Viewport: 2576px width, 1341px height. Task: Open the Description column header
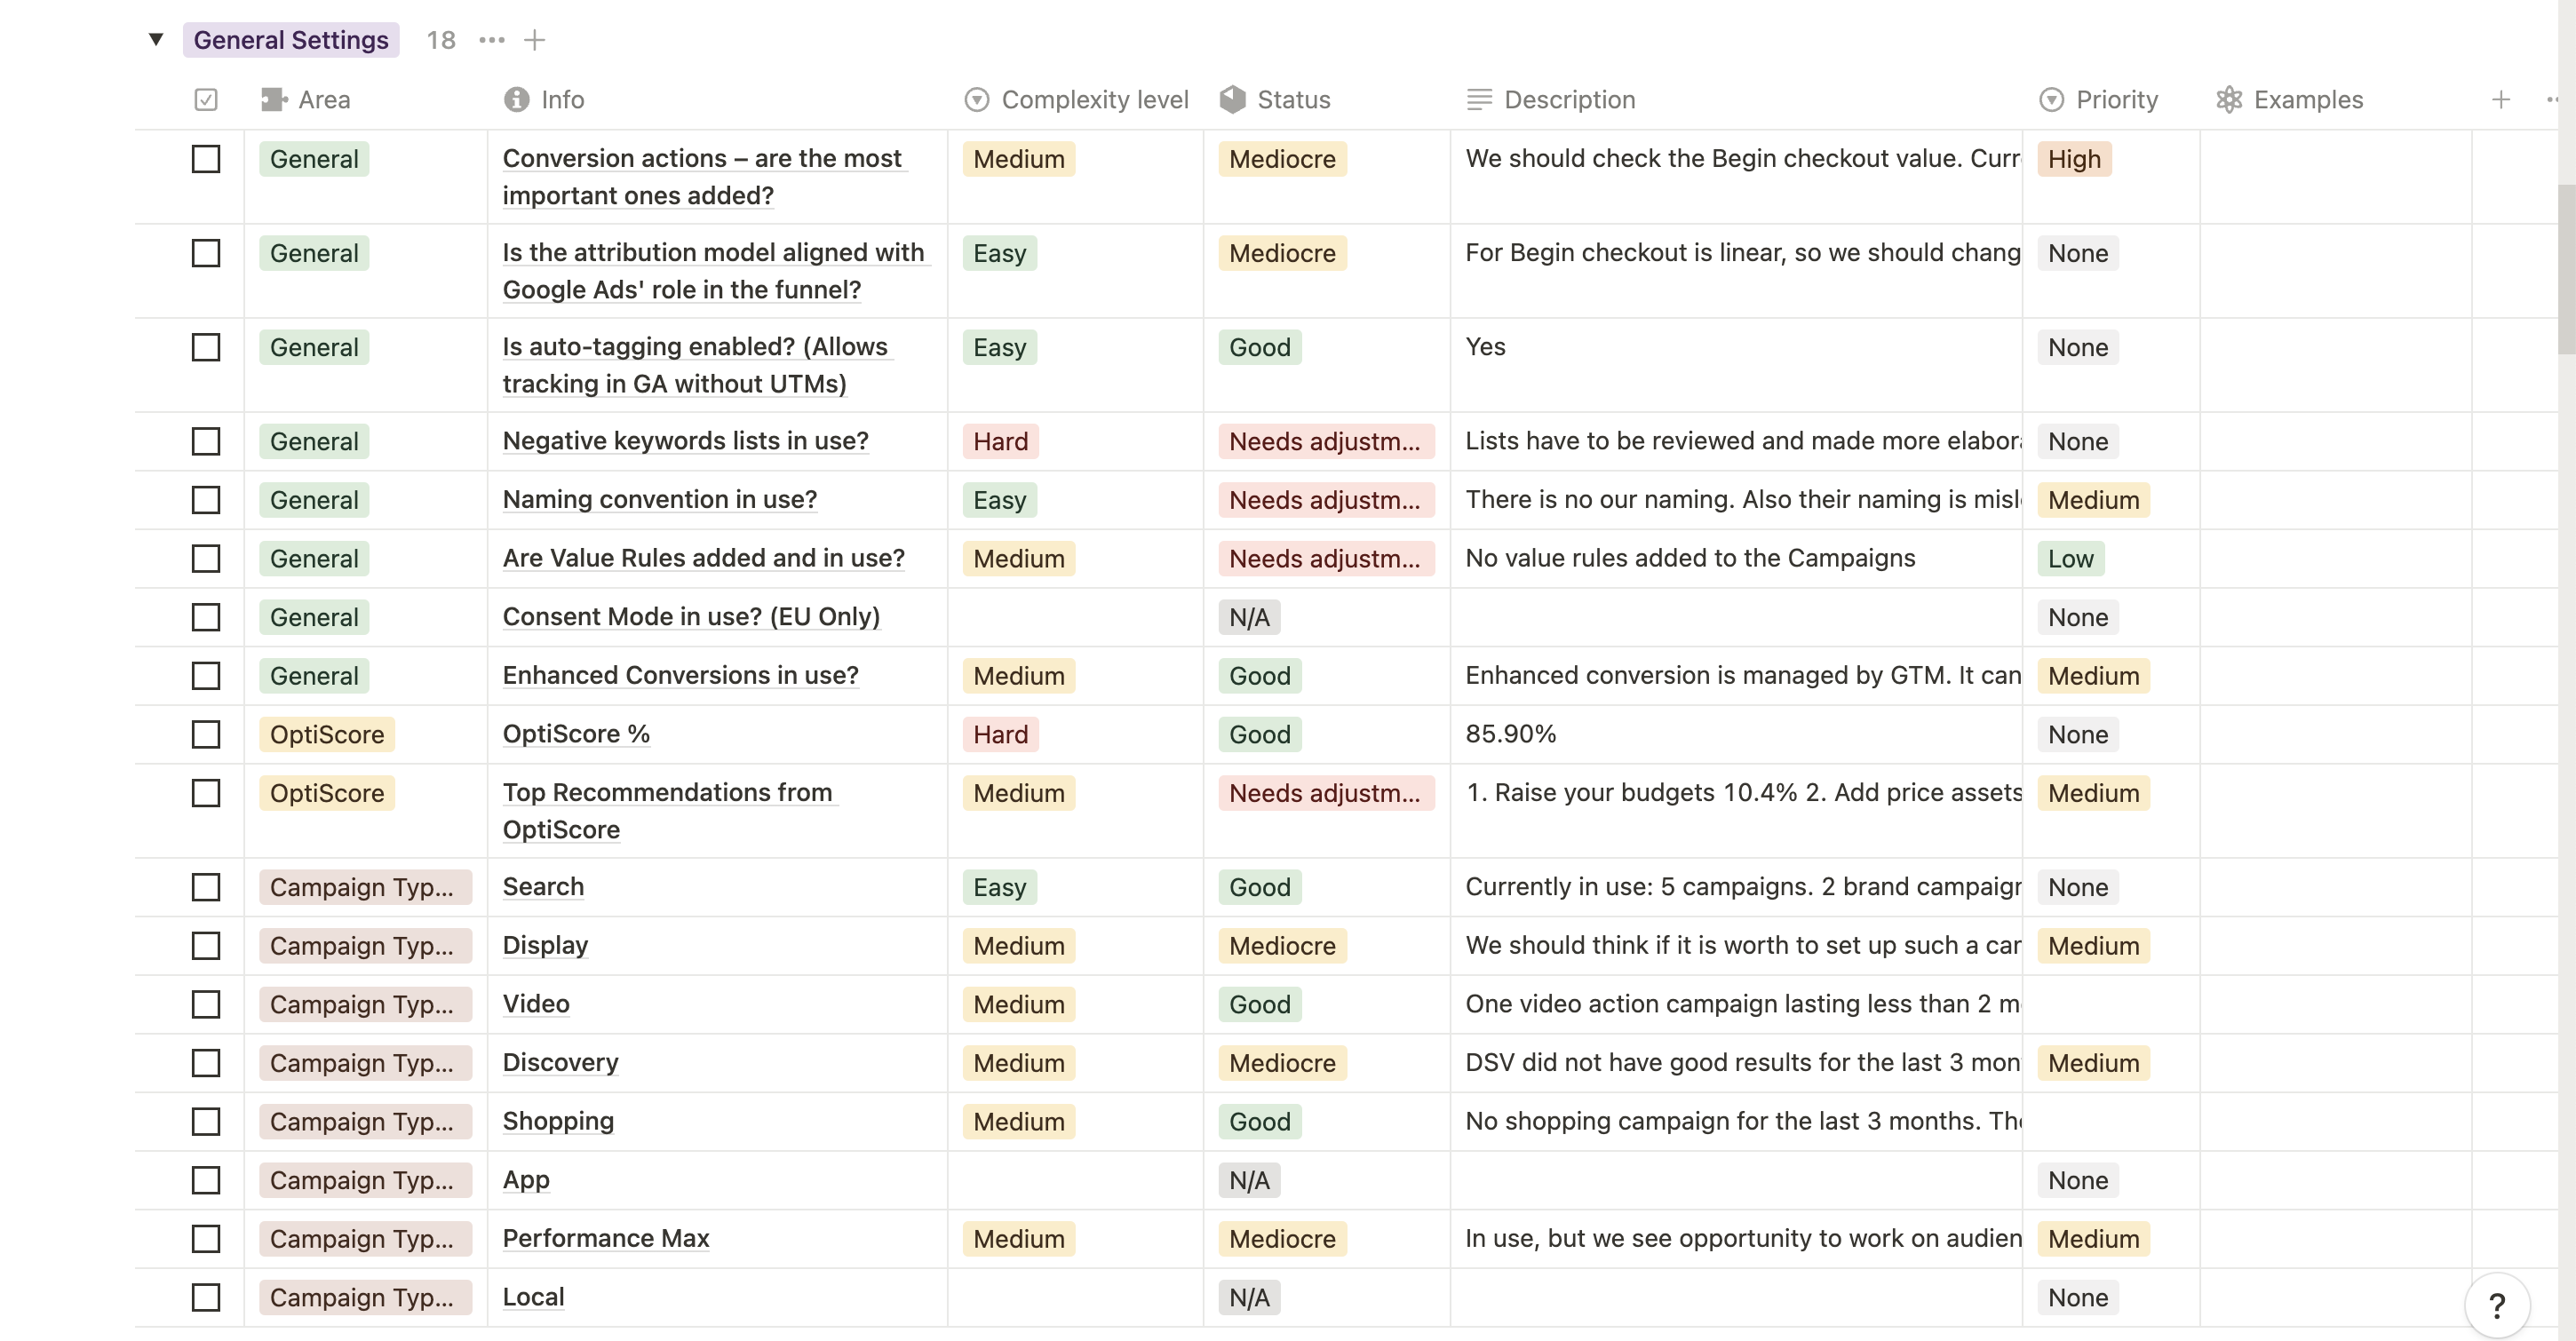coord(1550,100)
